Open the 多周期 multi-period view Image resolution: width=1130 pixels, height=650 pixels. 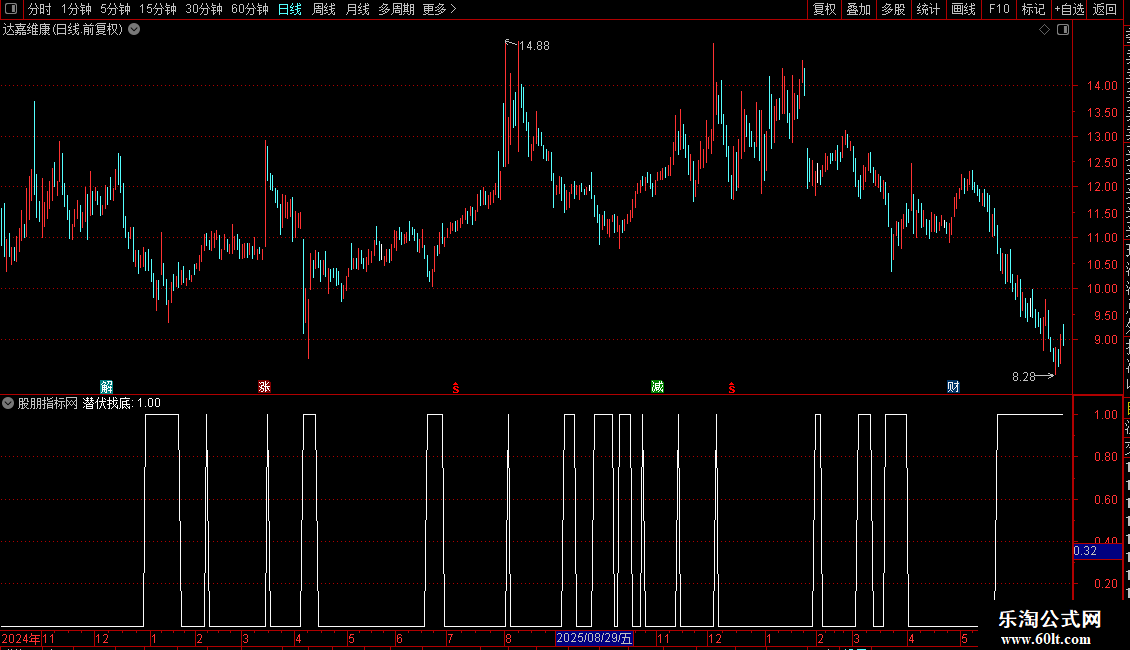[x=396, y=9]
